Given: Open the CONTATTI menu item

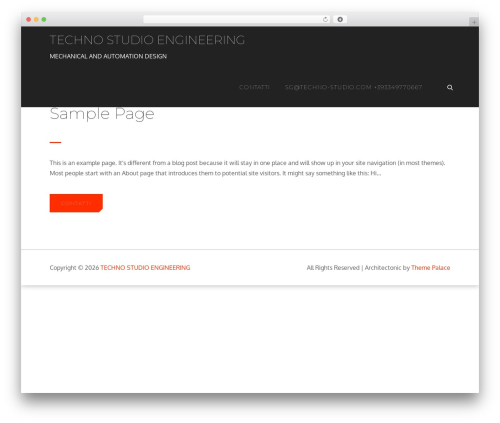Looking at the screenshot, I should pyautogui.click(x=254, y=87).
